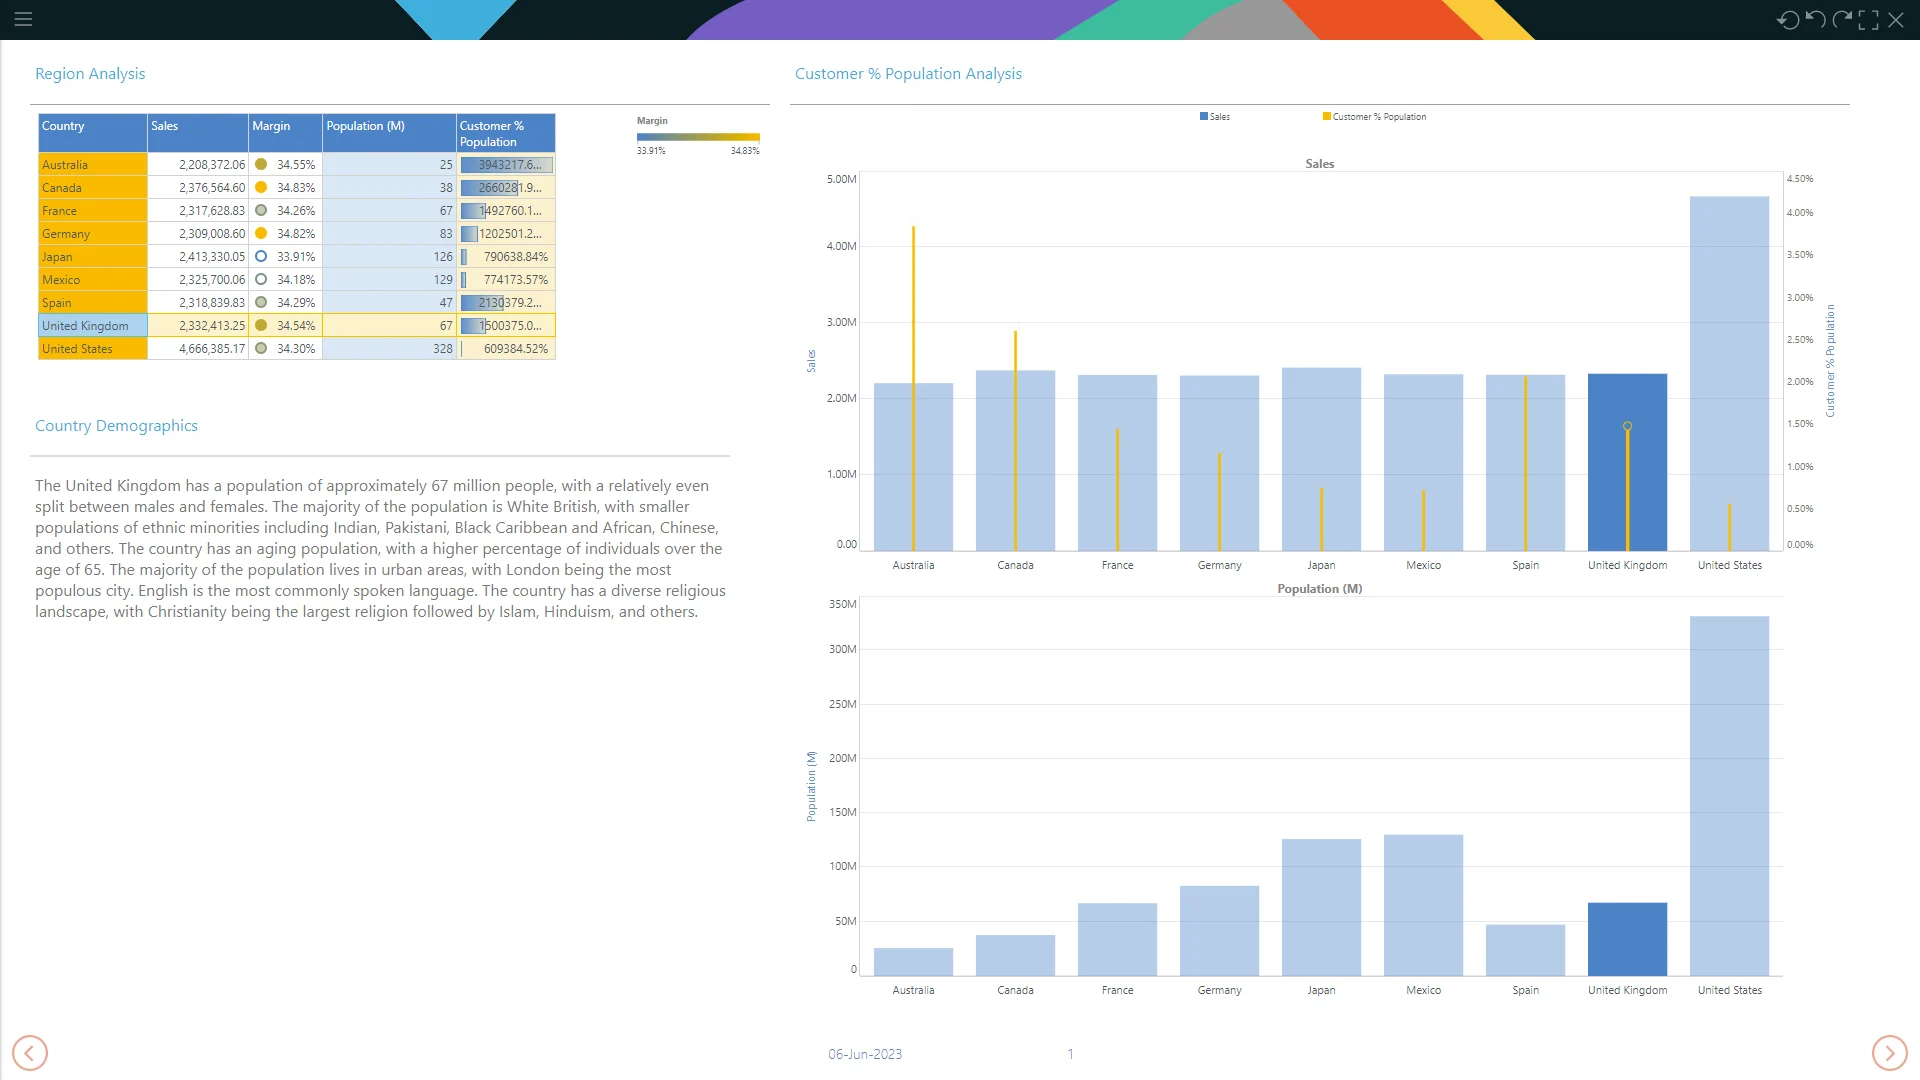Click the reset presentation icon
This screenshot has width=1920, height=1080.
1787,20
